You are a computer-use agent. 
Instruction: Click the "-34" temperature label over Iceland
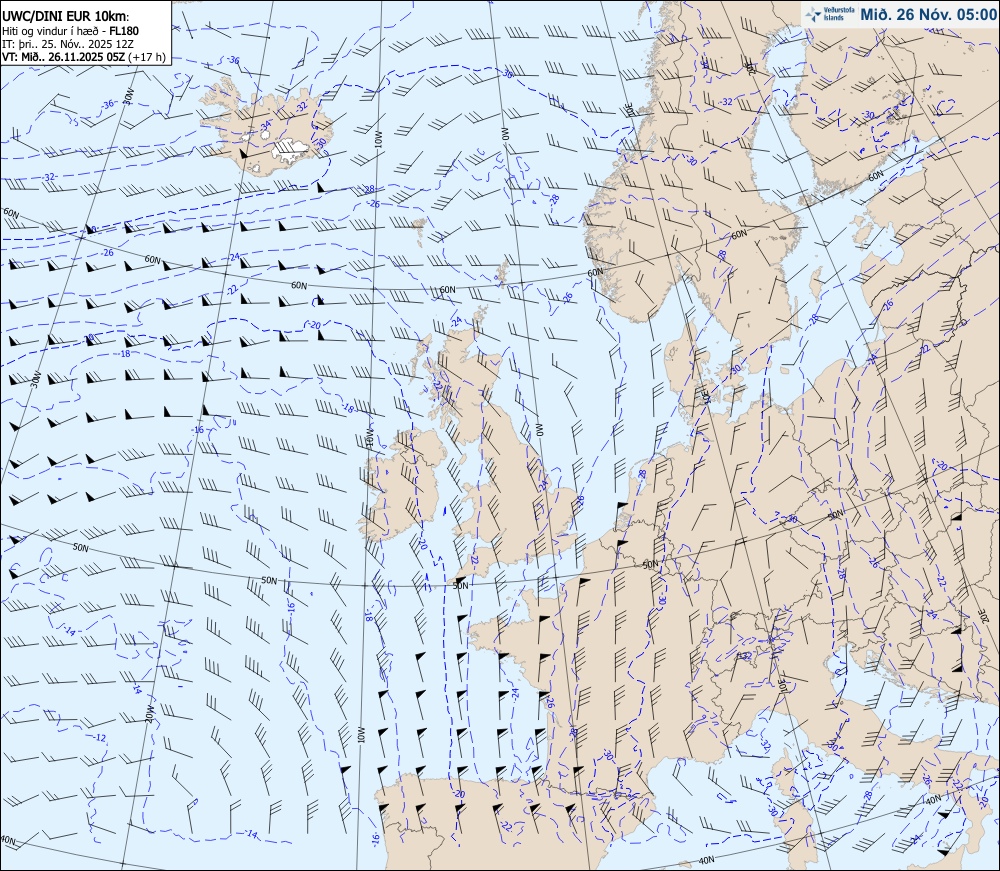click(x=265, y=124)
